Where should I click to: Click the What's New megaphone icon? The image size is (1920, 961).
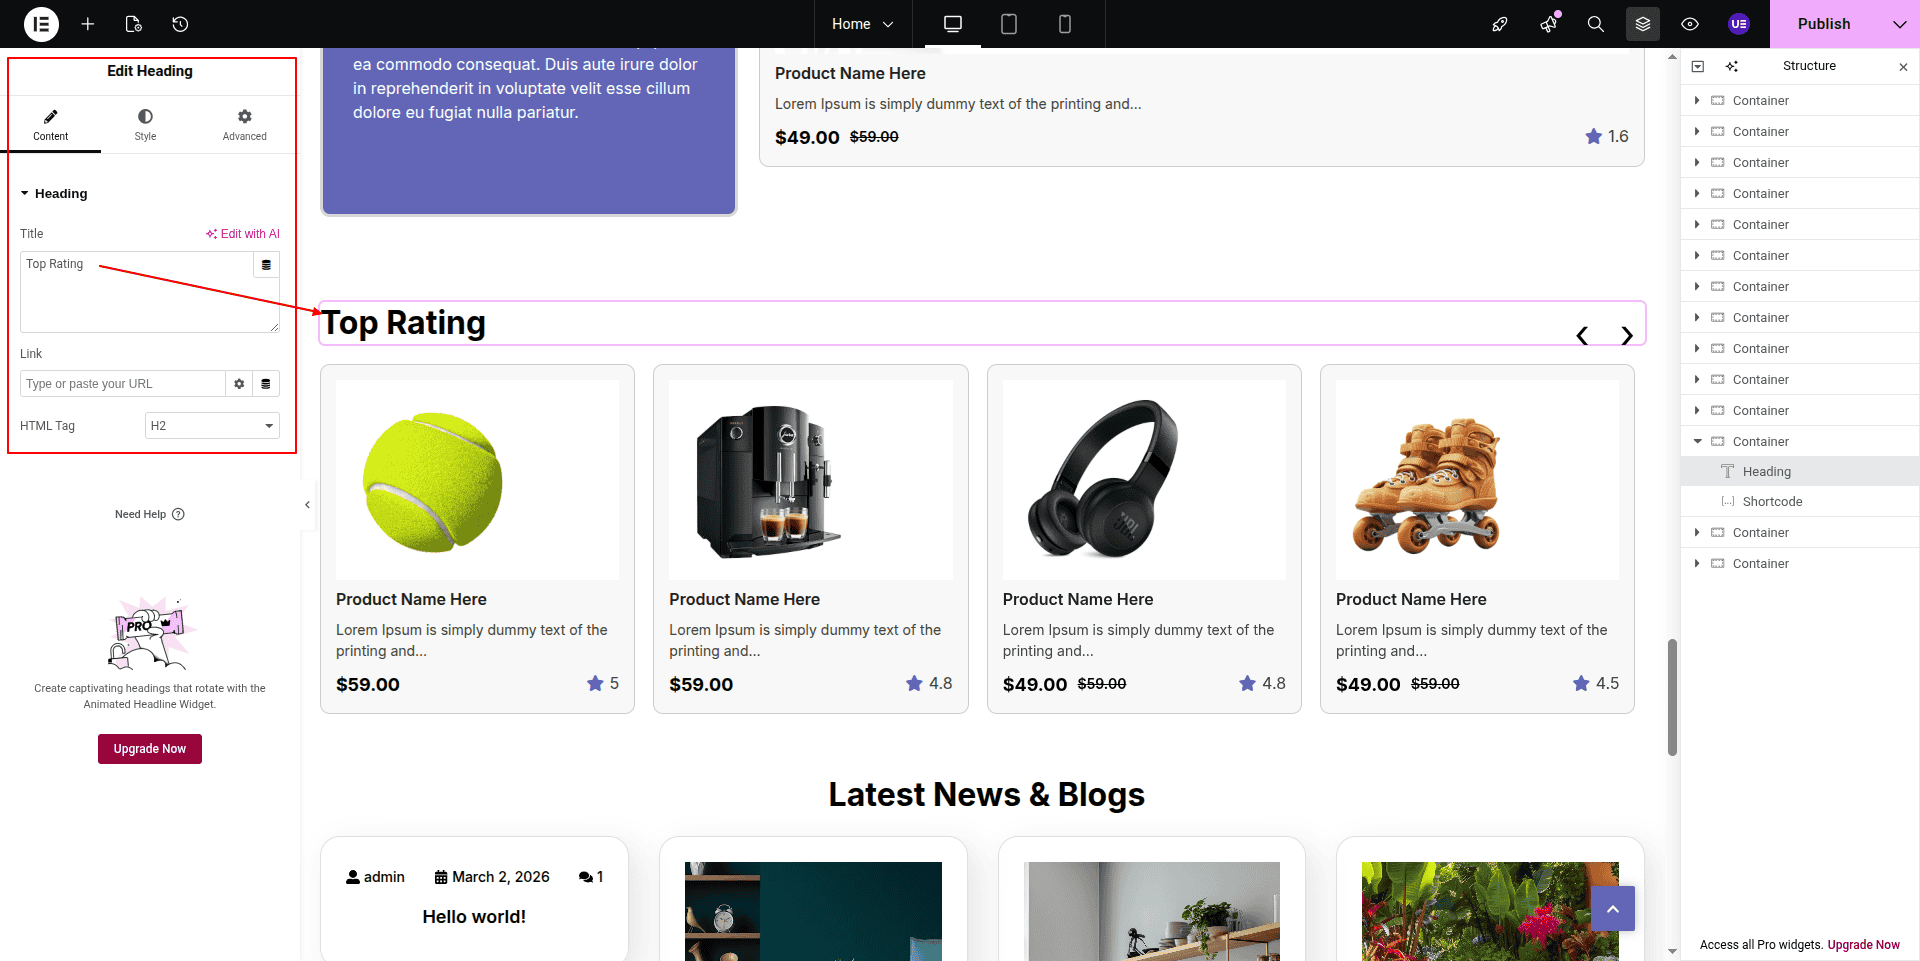coord(1548,24)
